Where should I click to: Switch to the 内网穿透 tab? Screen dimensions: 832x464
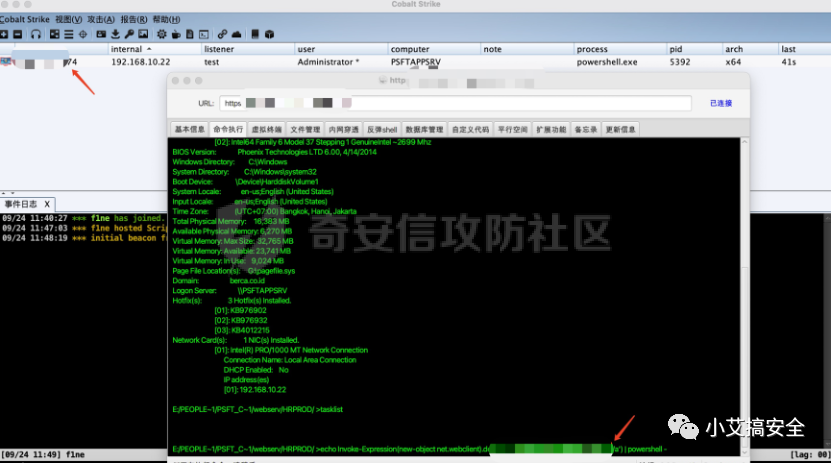pos(343,129)
